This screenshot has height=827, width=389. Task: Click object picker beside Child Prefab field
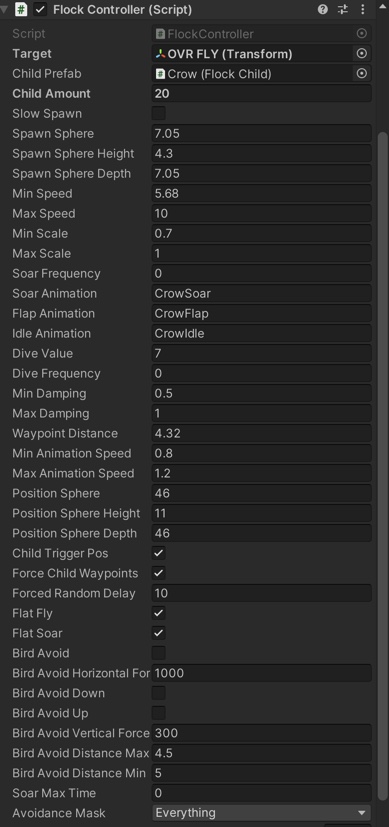tap(362, 73)
